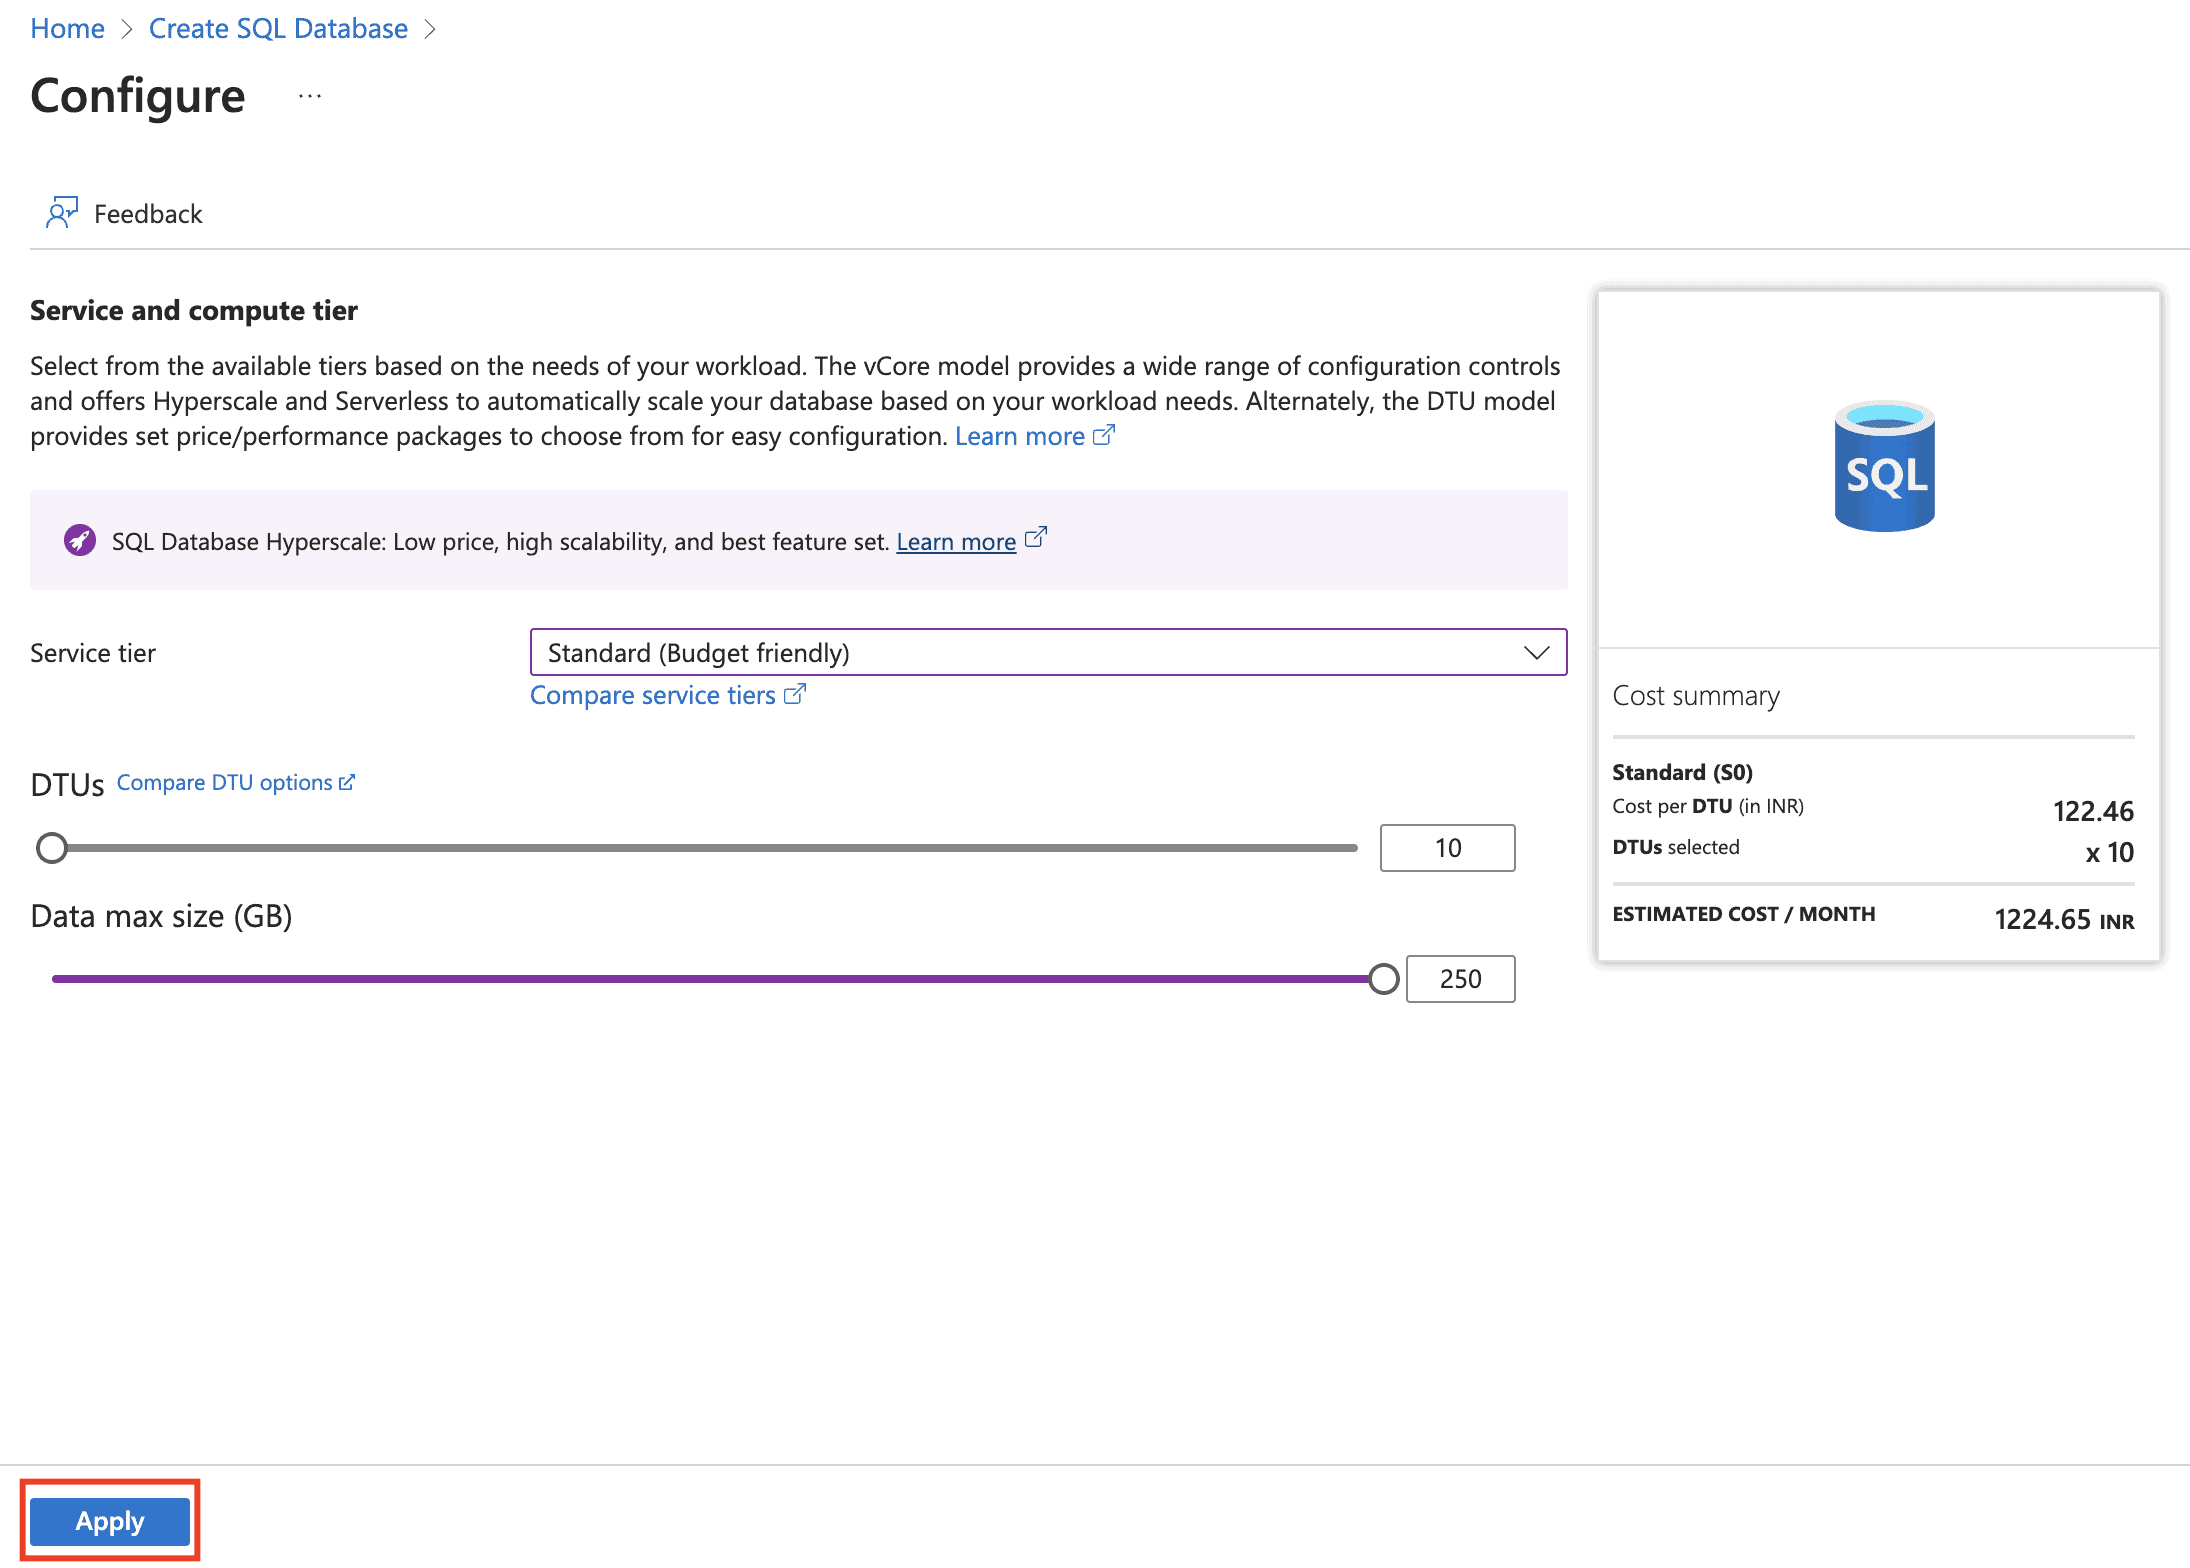The width and height of the screenshot is (2190, 1568).
Task: Click external-link icon after description Learn more
Action: click(1104, 435)
